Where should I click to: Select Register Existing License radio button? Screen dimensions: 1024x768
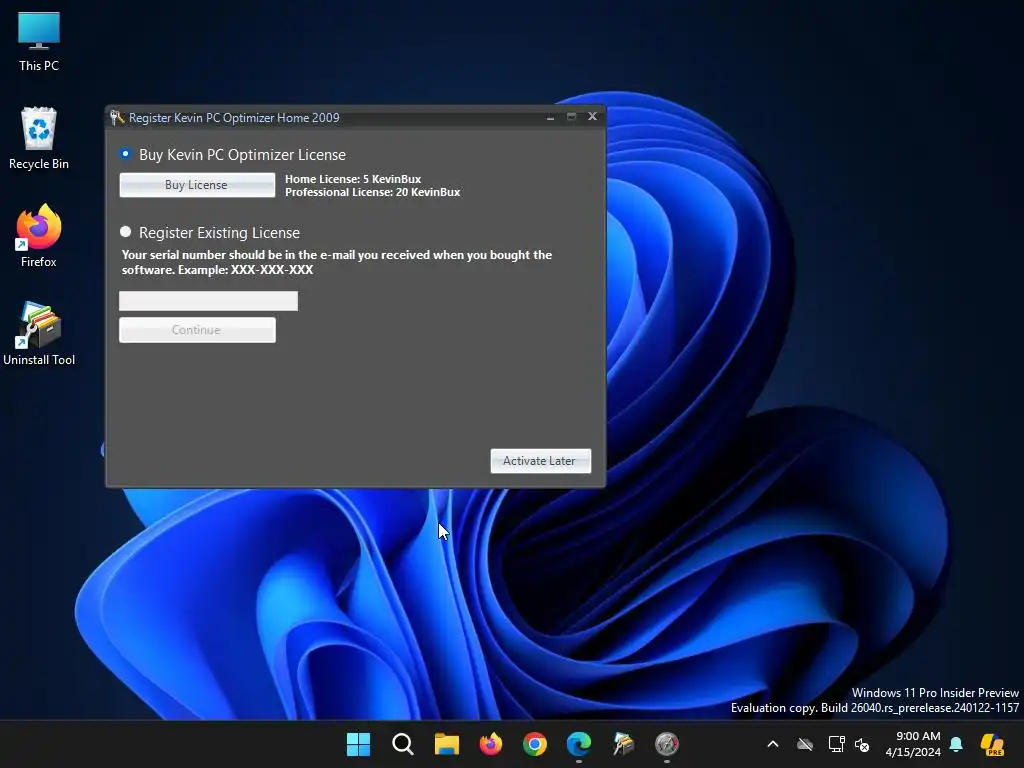coord(125,232)
